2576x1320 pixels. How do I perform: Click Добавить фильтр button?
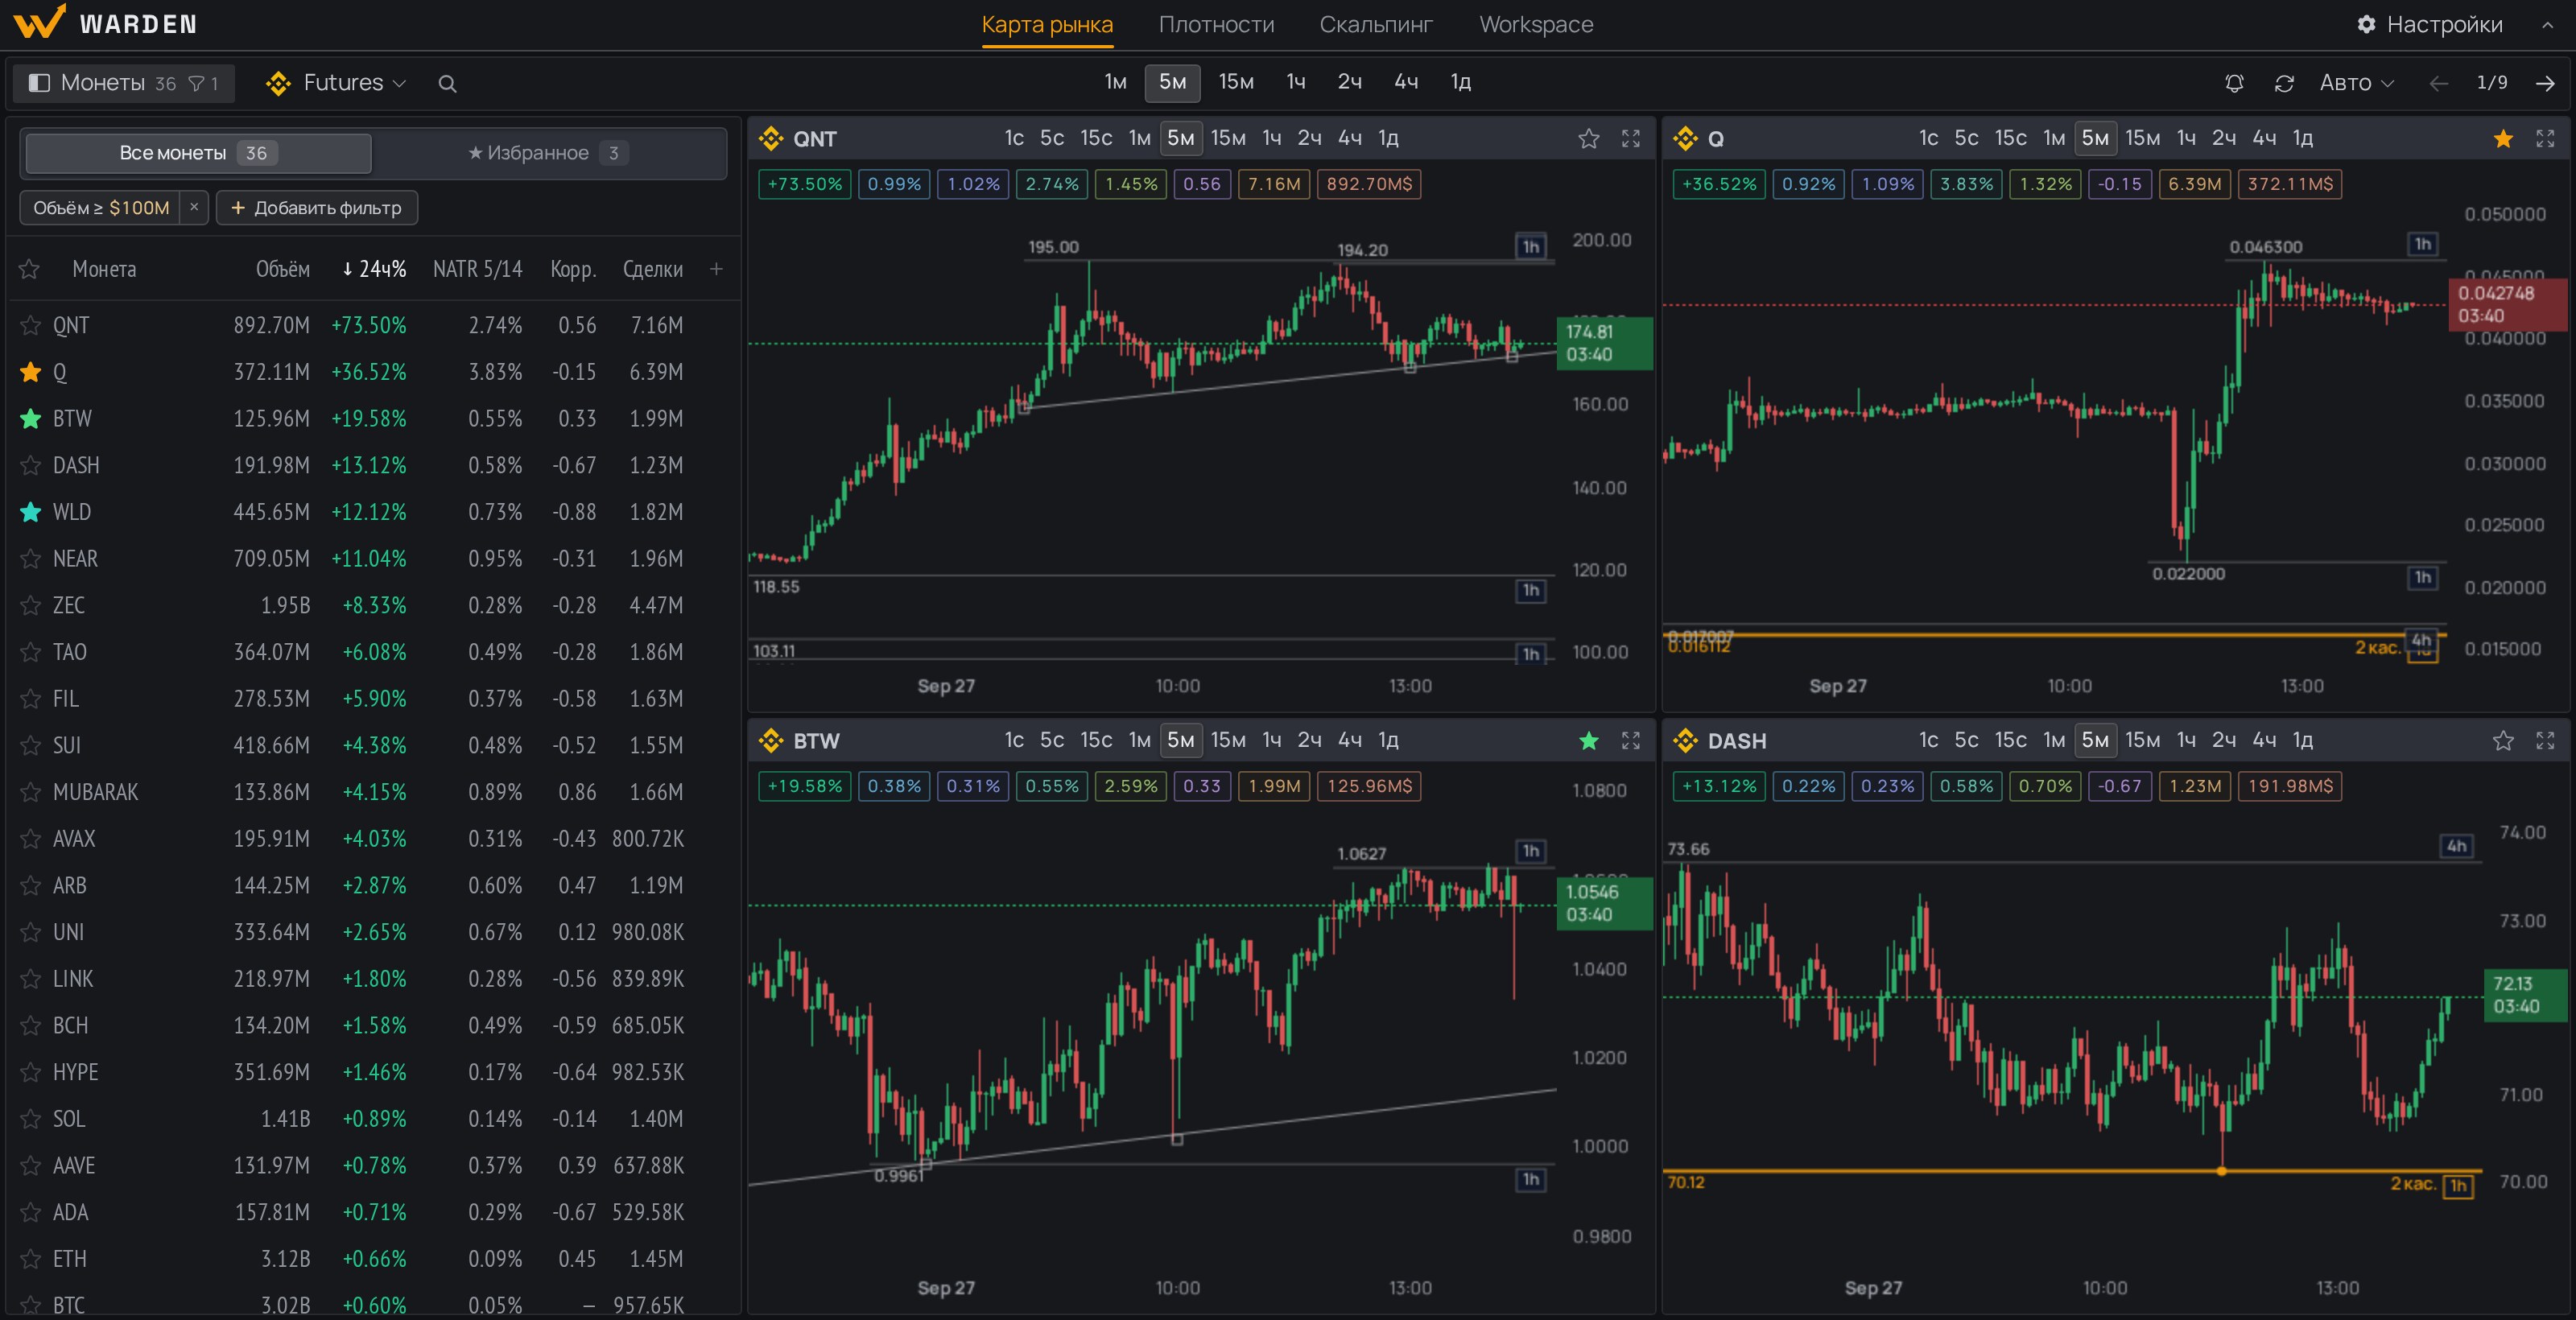coord(317,207)
